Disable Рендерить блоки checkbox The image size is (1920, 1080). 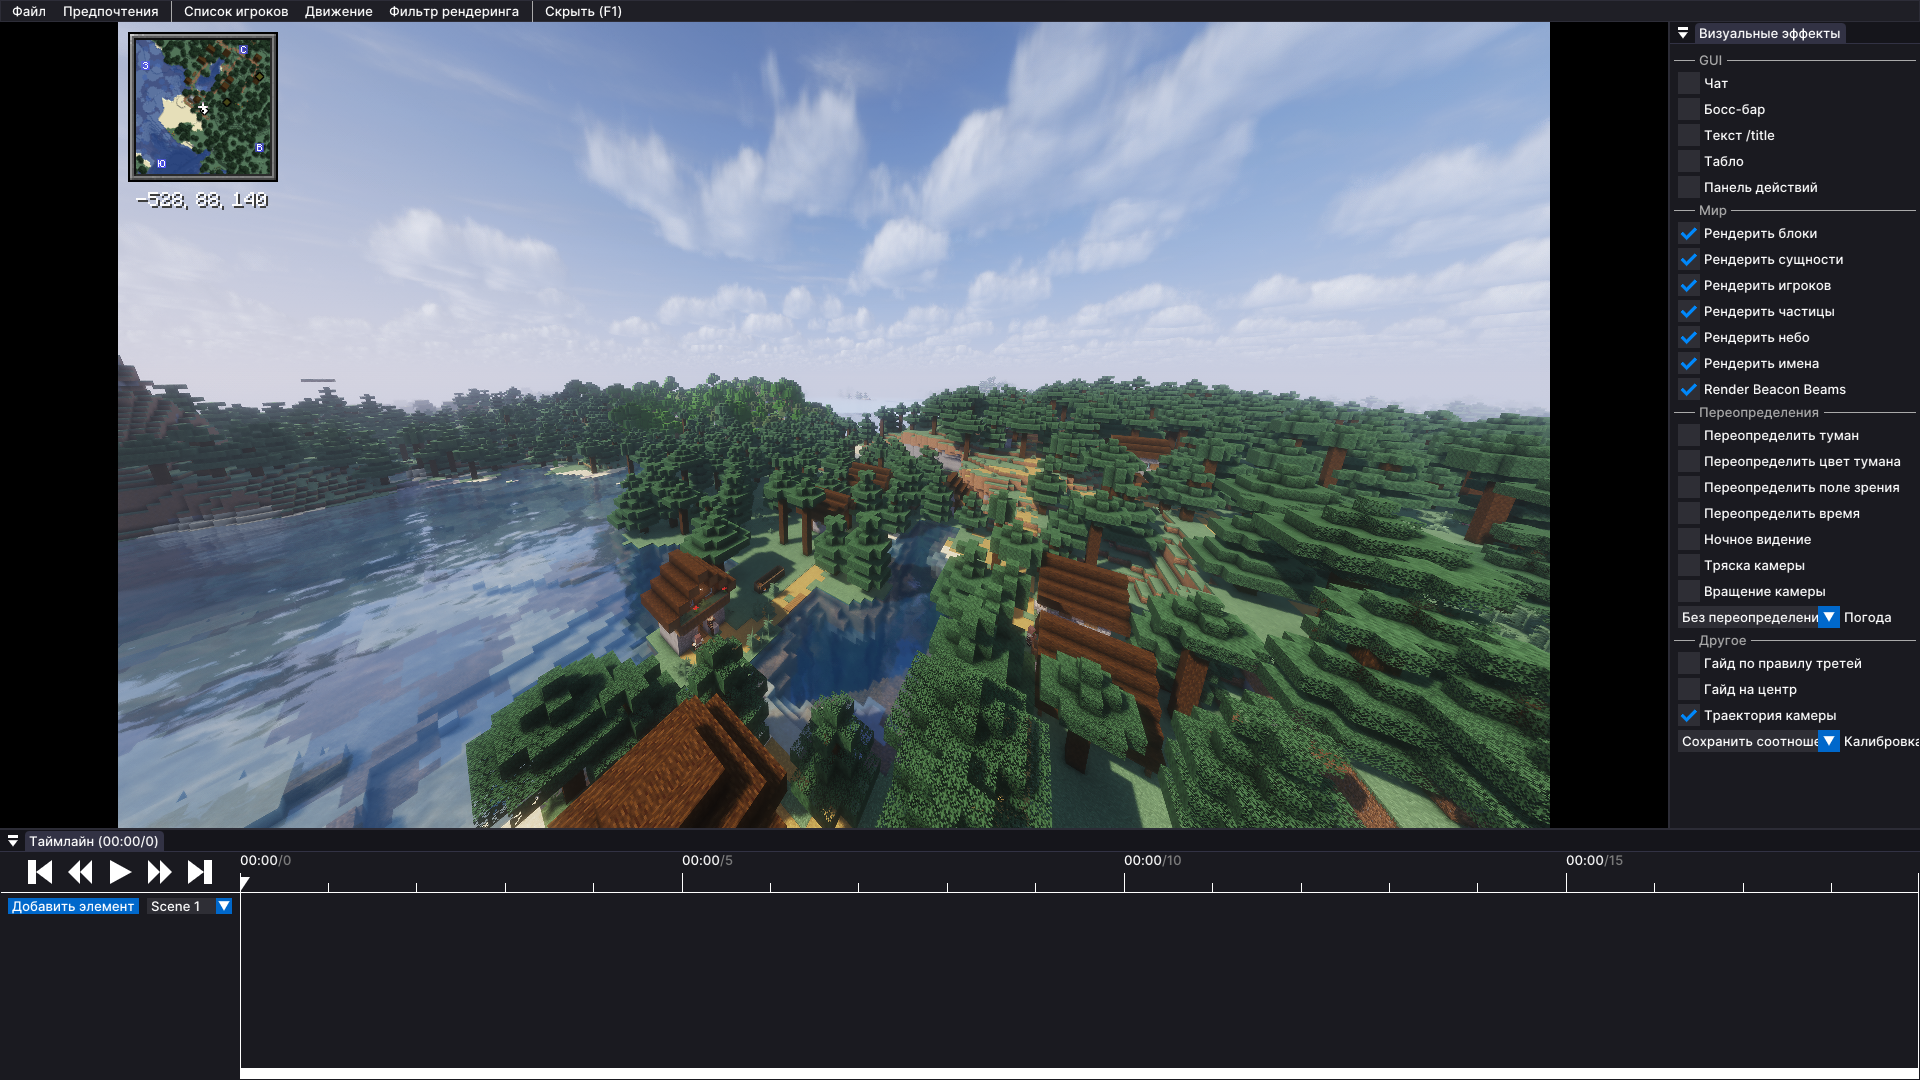[x=1689, y=233]
